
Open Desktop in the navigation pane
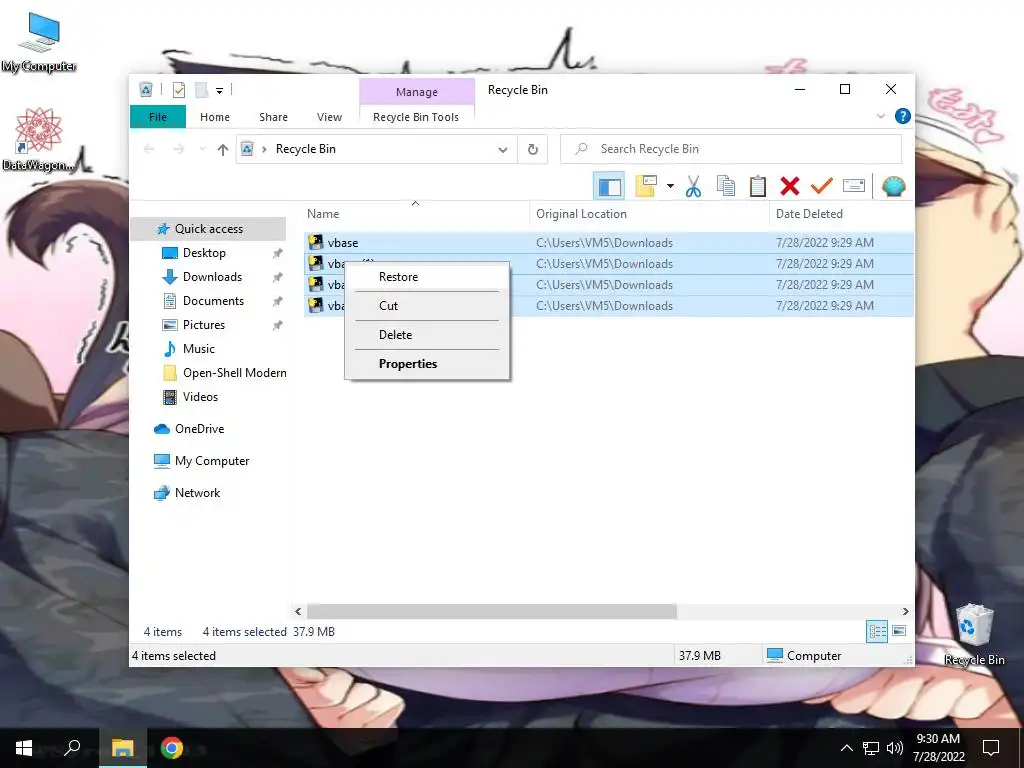pyautogui.click(x=204, y=253)
